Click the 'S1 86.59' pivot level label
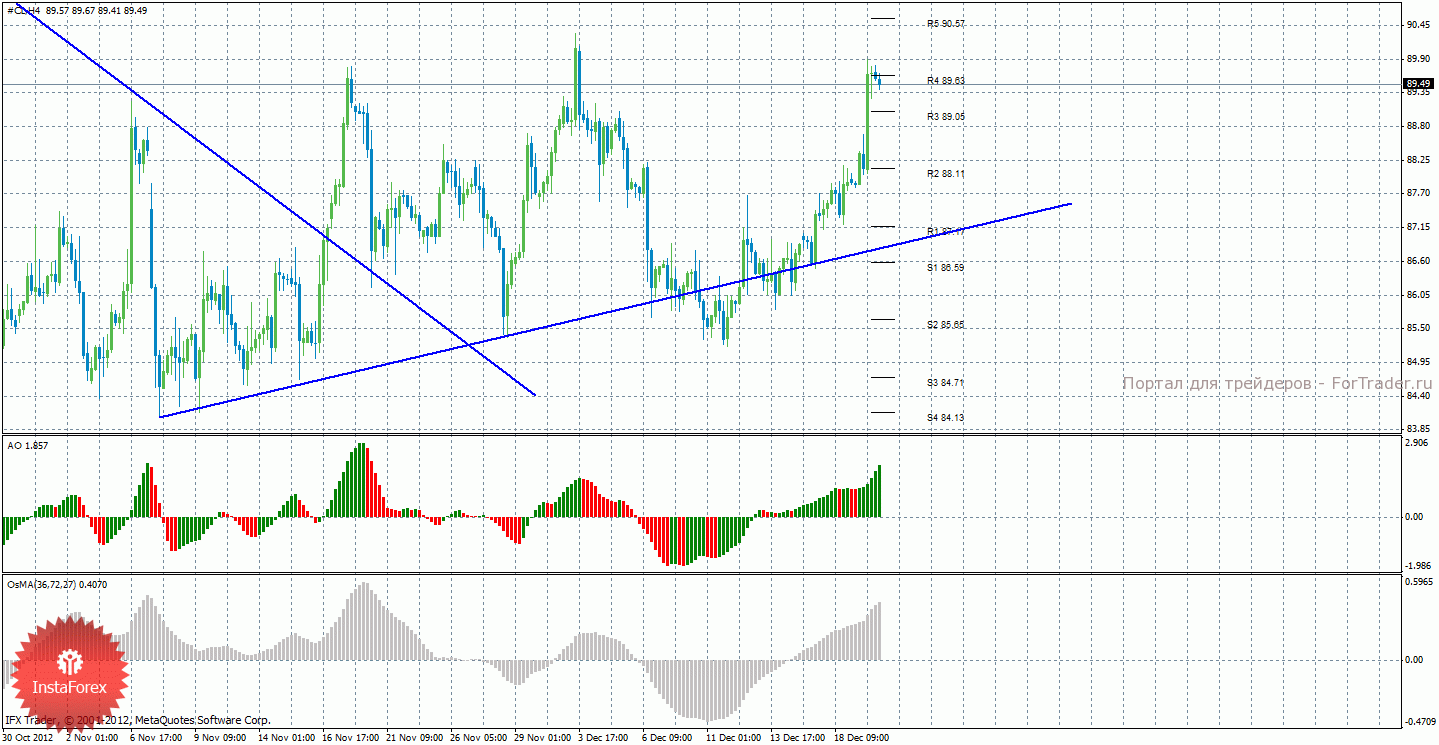The image size is (1439, 745). point(945,267)
